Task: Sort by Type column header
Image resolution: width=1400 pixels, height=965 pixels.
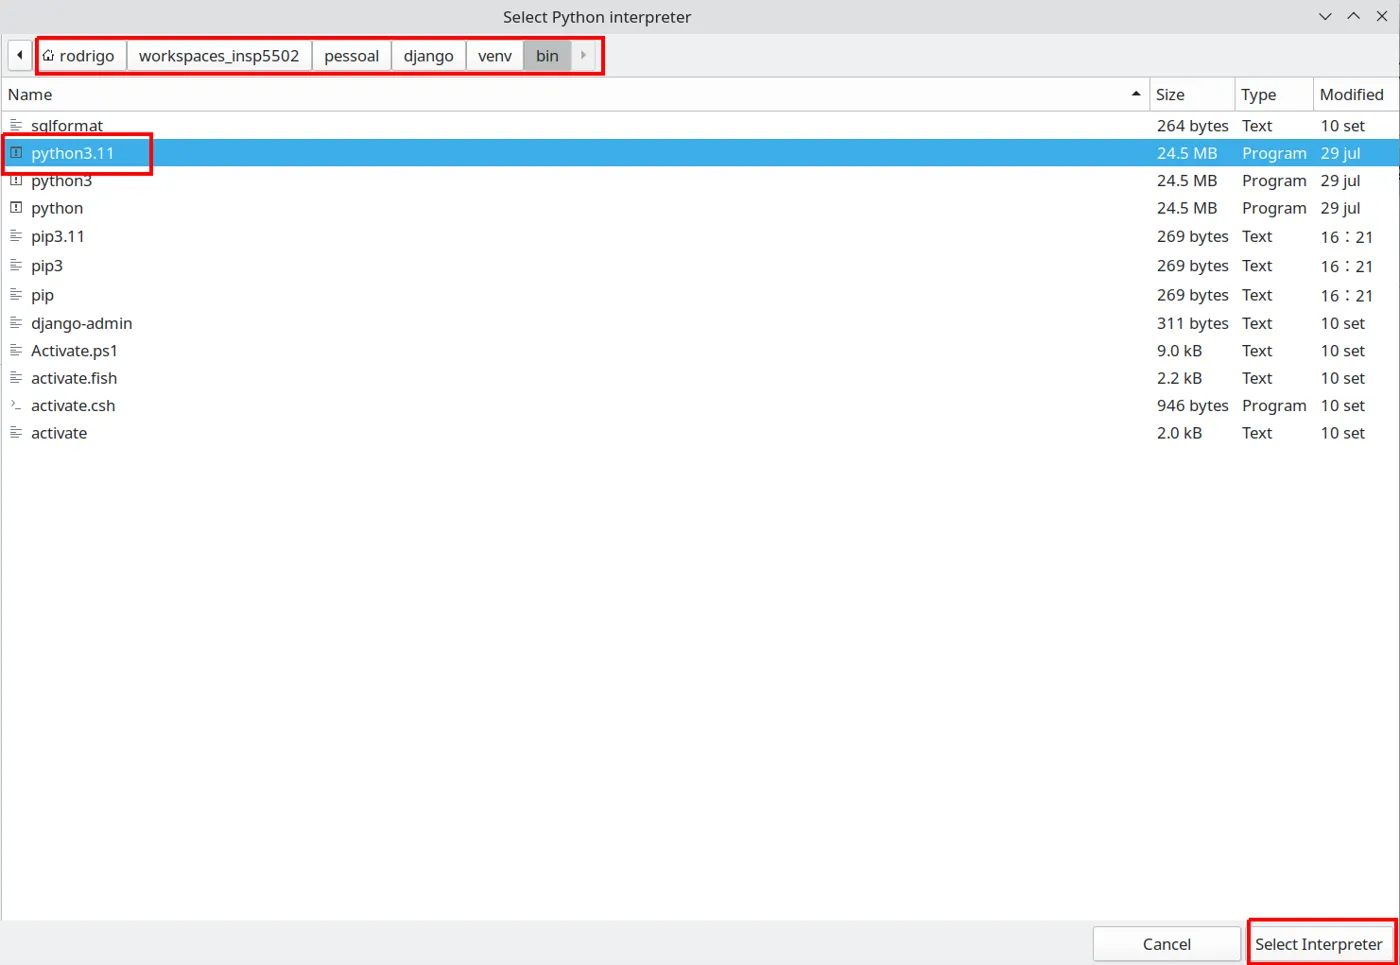Action: pos(1273,94)
